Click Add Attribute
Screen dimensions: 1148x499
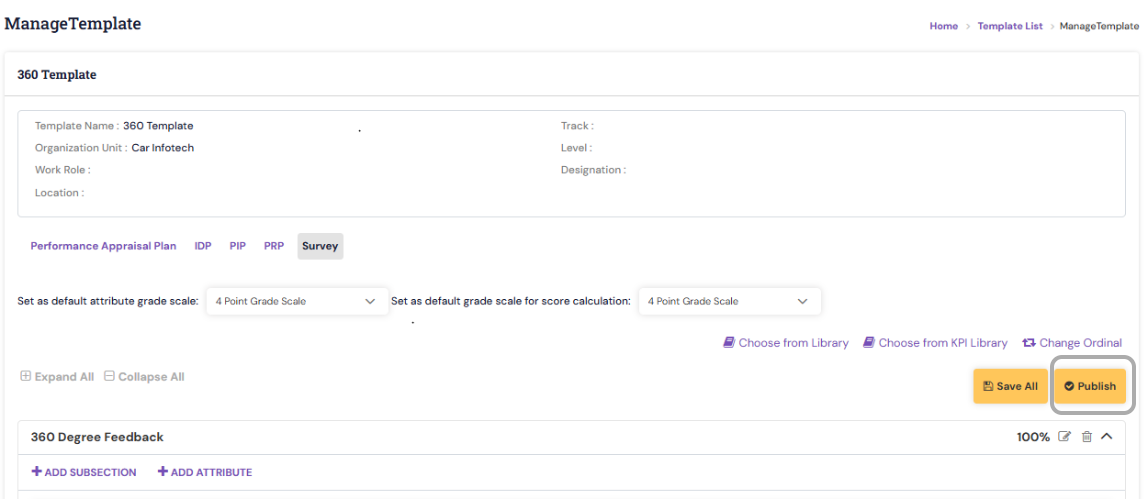[x=205, y=473]
